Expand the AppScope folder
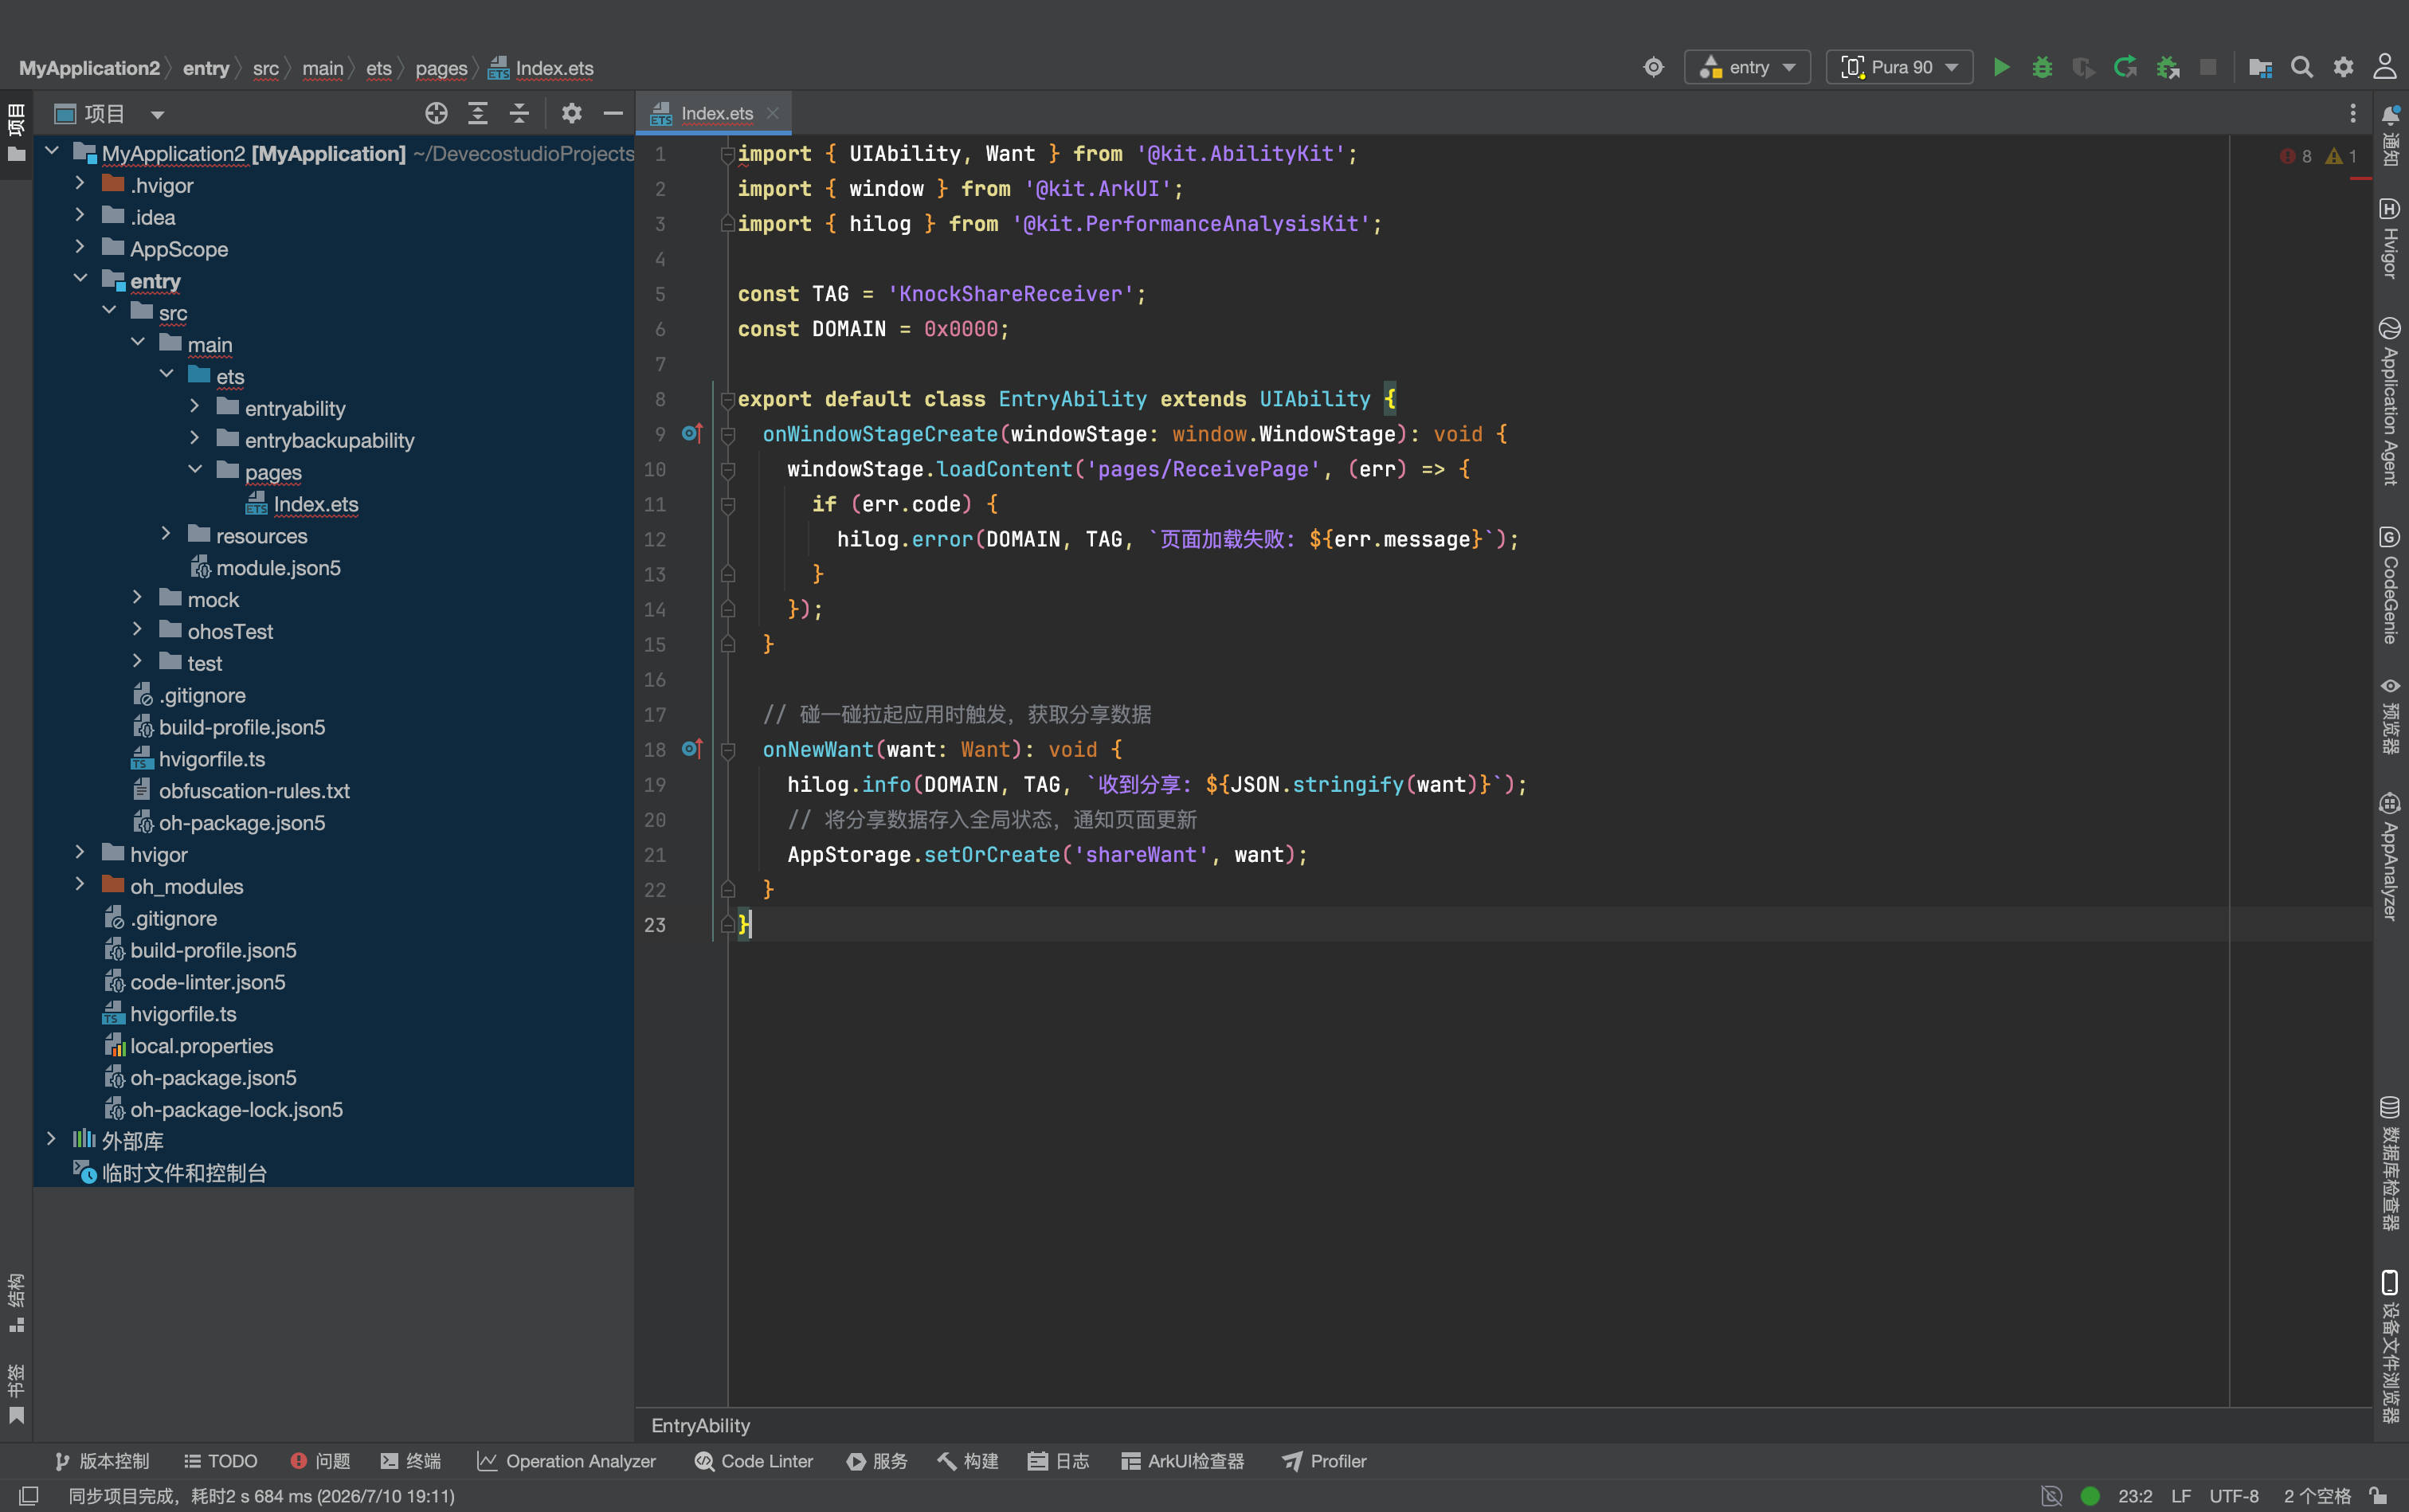Screen dimensions: 2409x1512 (x=80, y=247)
